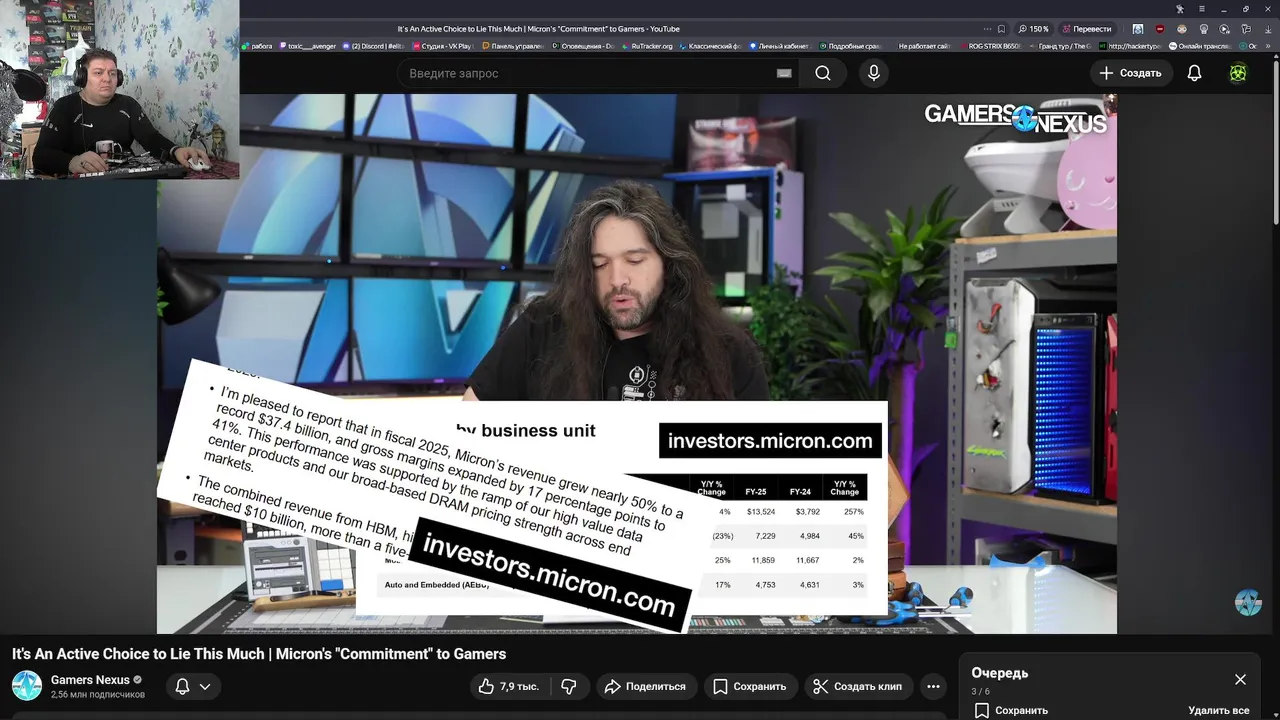Click the Создать клип scissors button

coord(858,686)
